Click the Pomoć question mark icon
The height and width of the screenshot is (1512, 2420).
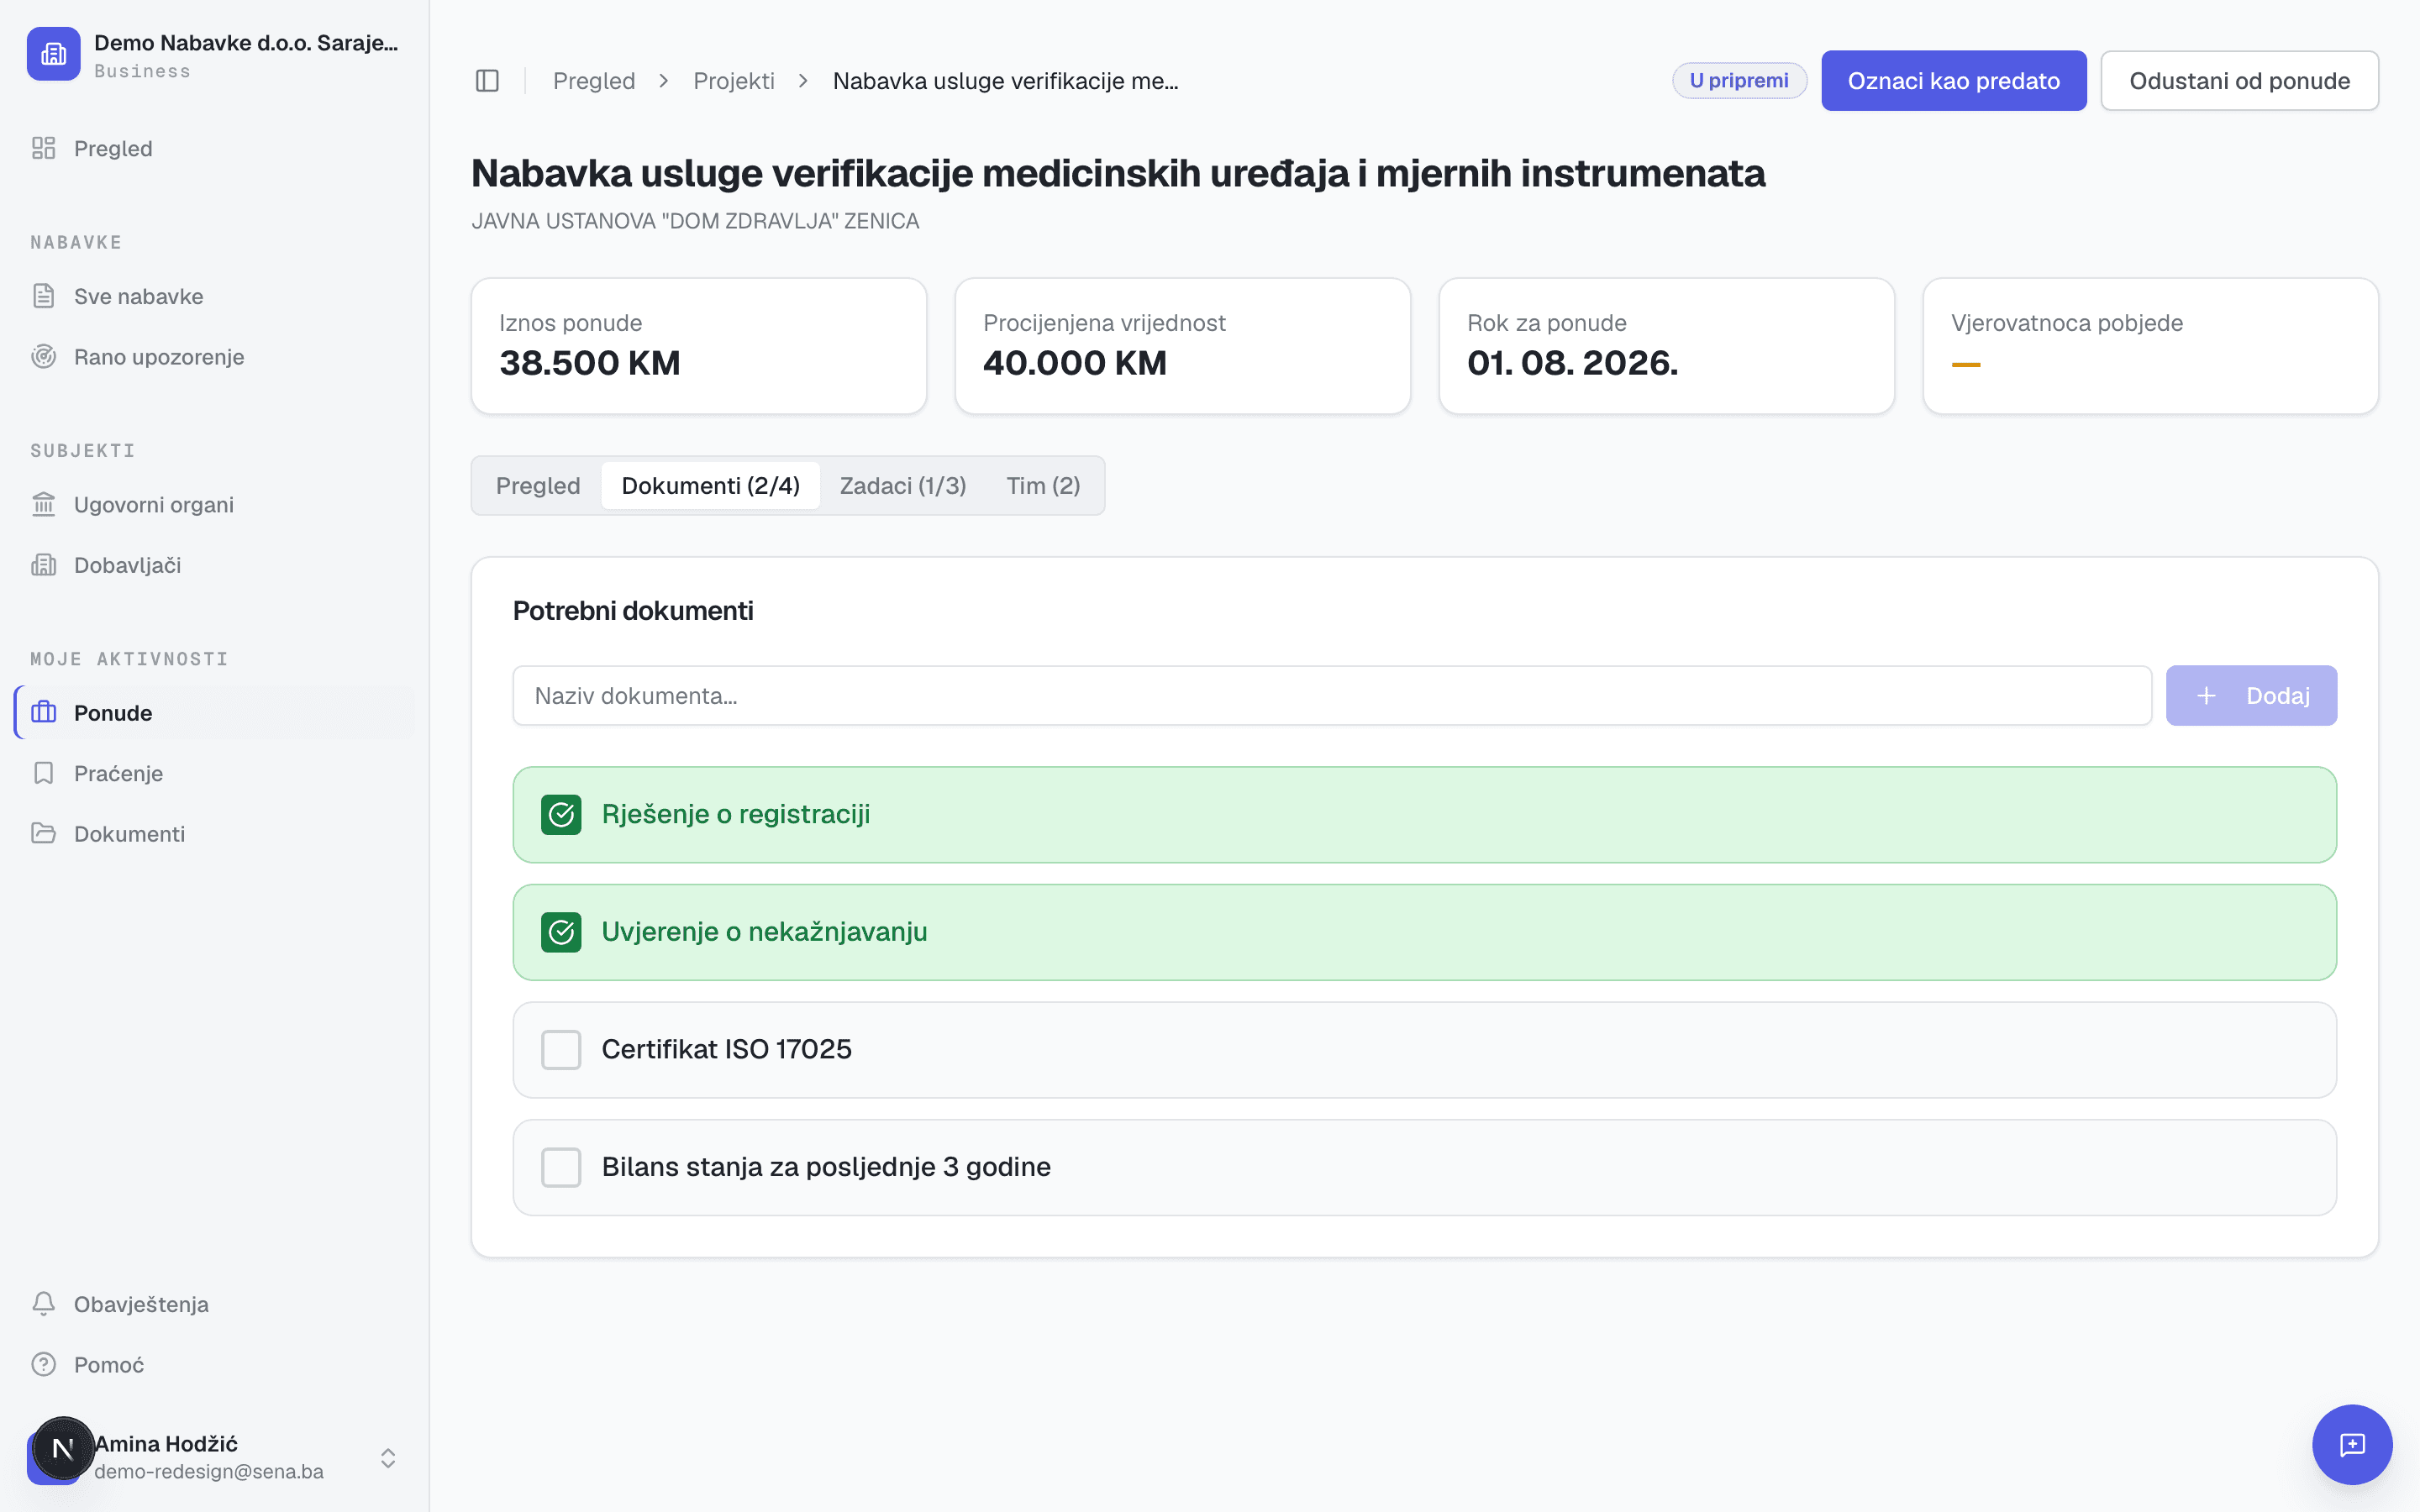(43, 1365)
